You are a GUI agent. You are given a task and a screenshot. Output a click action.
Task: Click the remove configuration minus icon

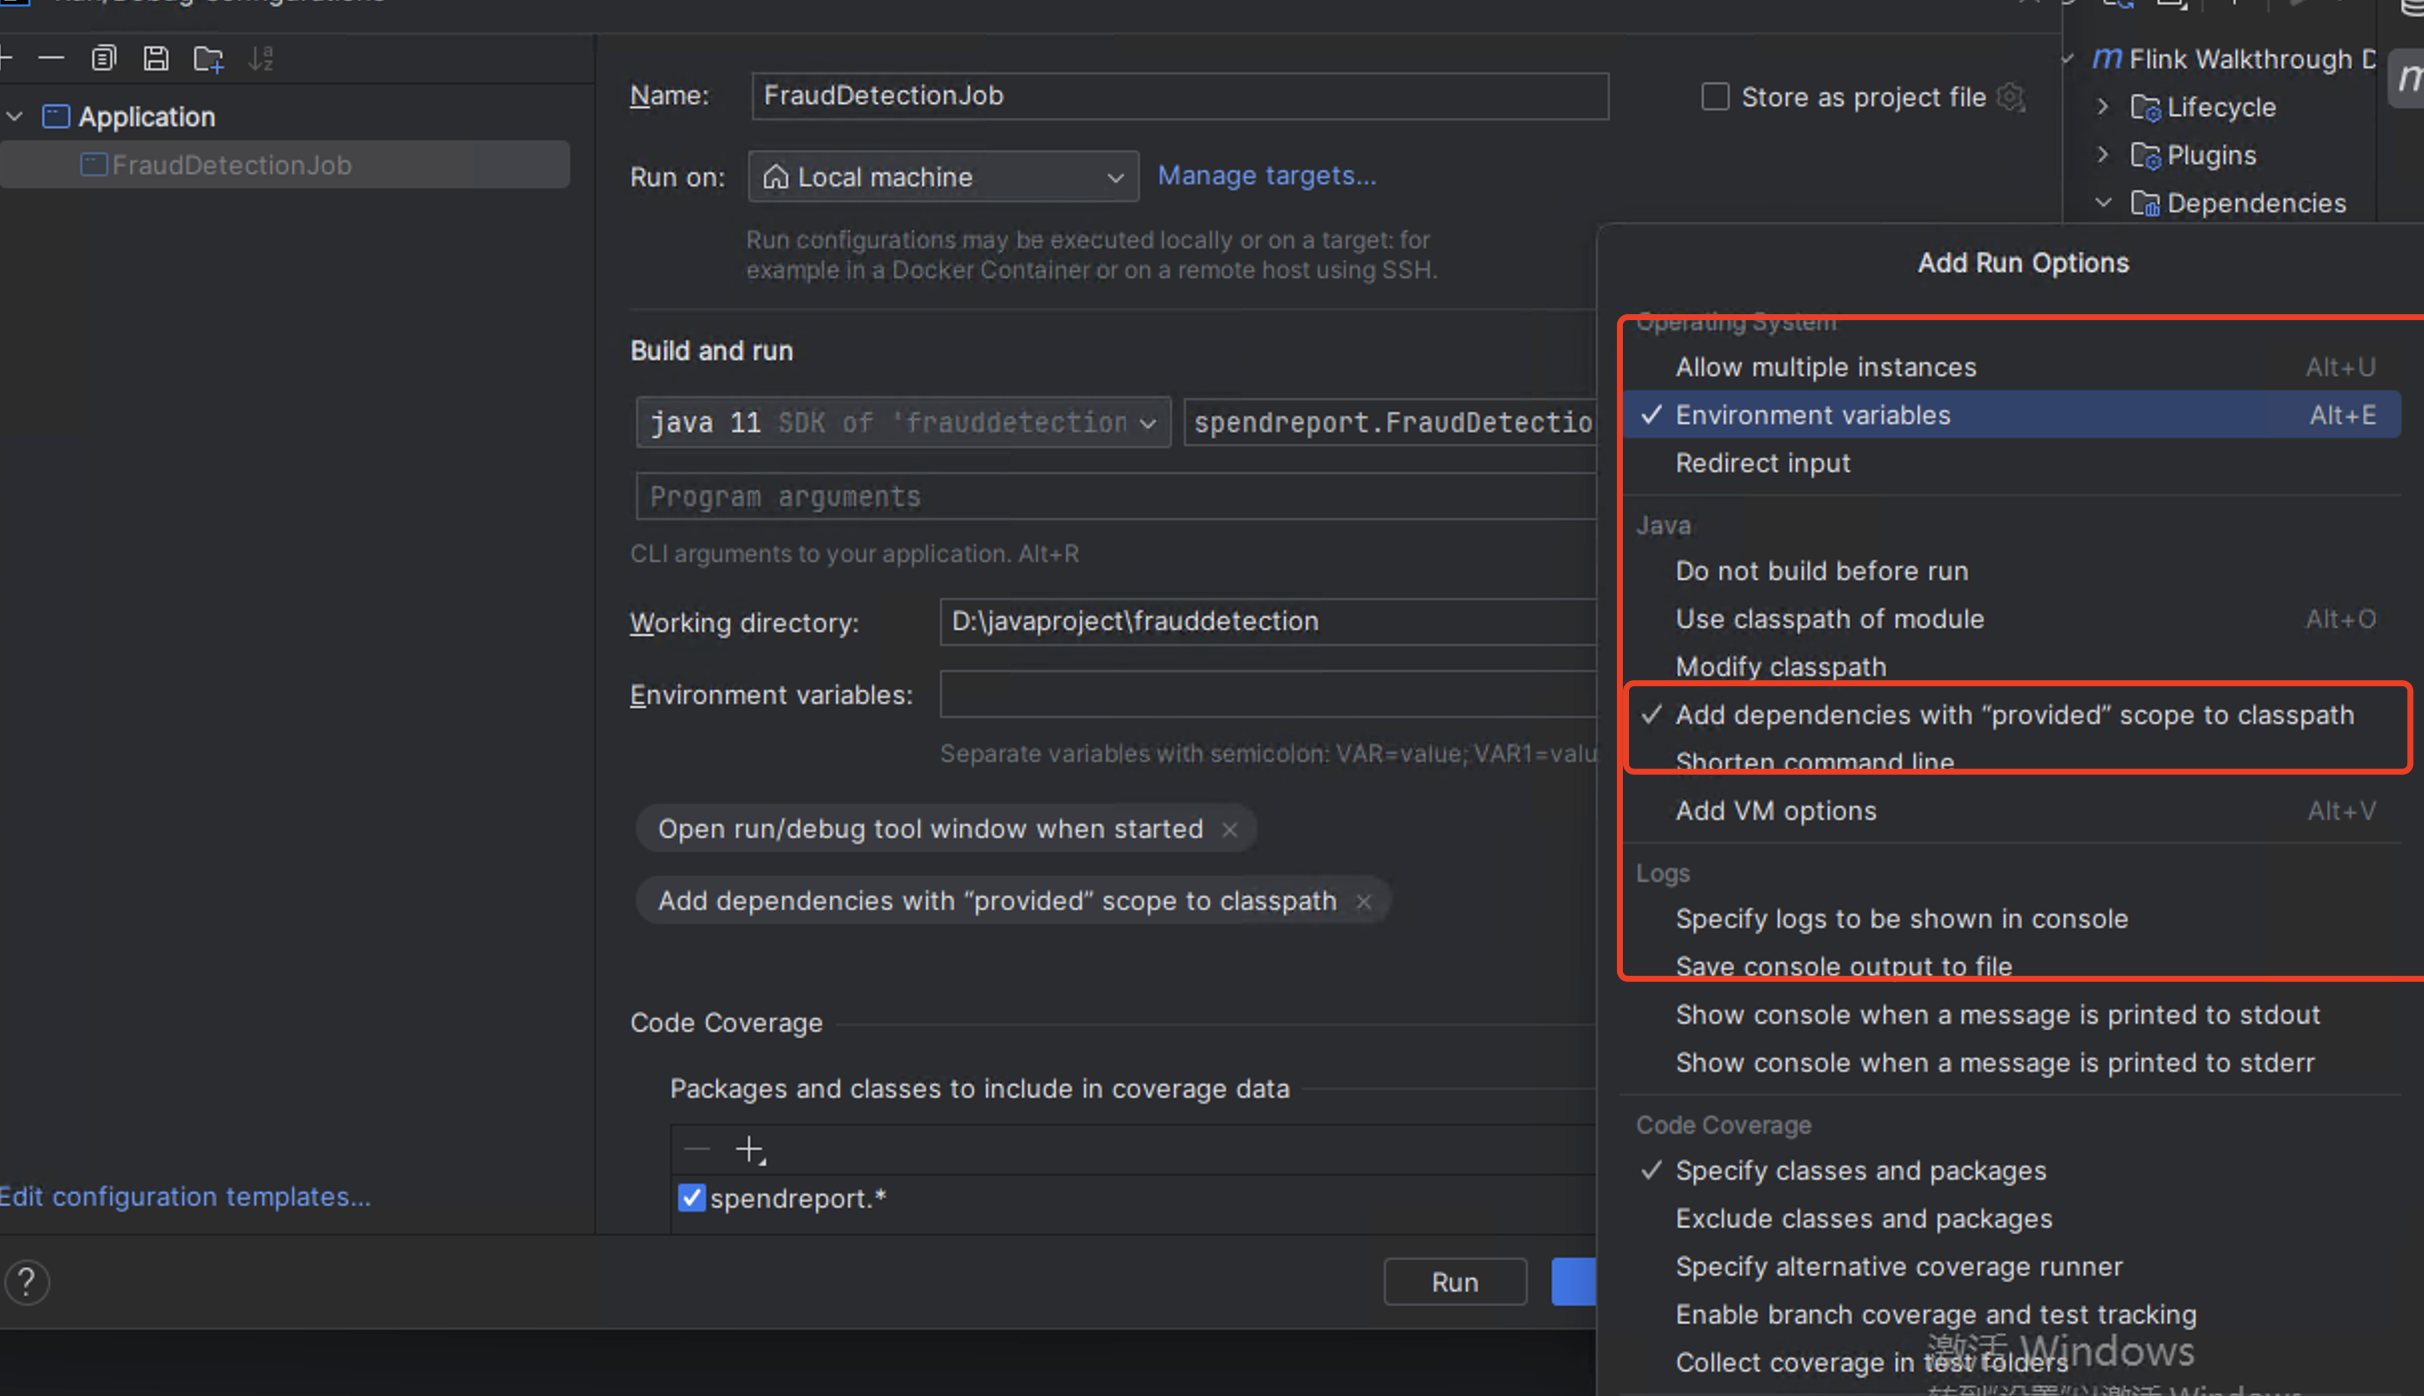click(x=51, y=59)
